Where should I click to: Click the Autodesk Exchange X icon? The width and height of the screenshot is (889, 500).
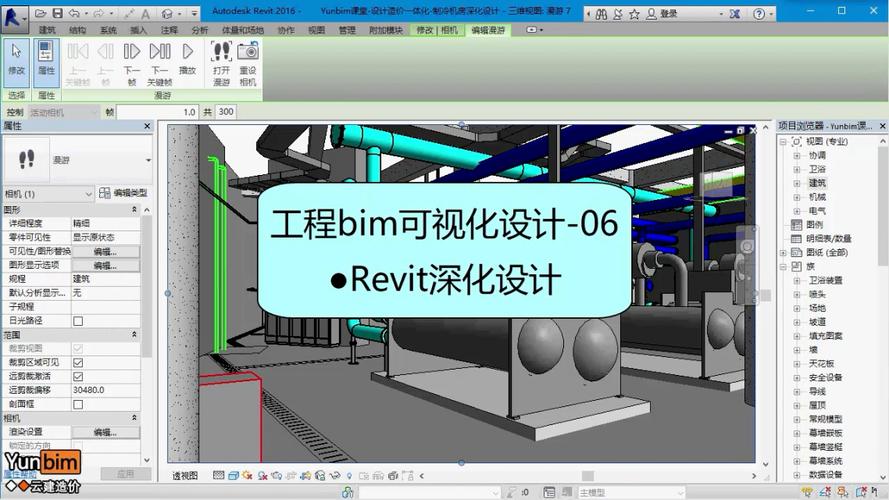(x=735, y=14)
